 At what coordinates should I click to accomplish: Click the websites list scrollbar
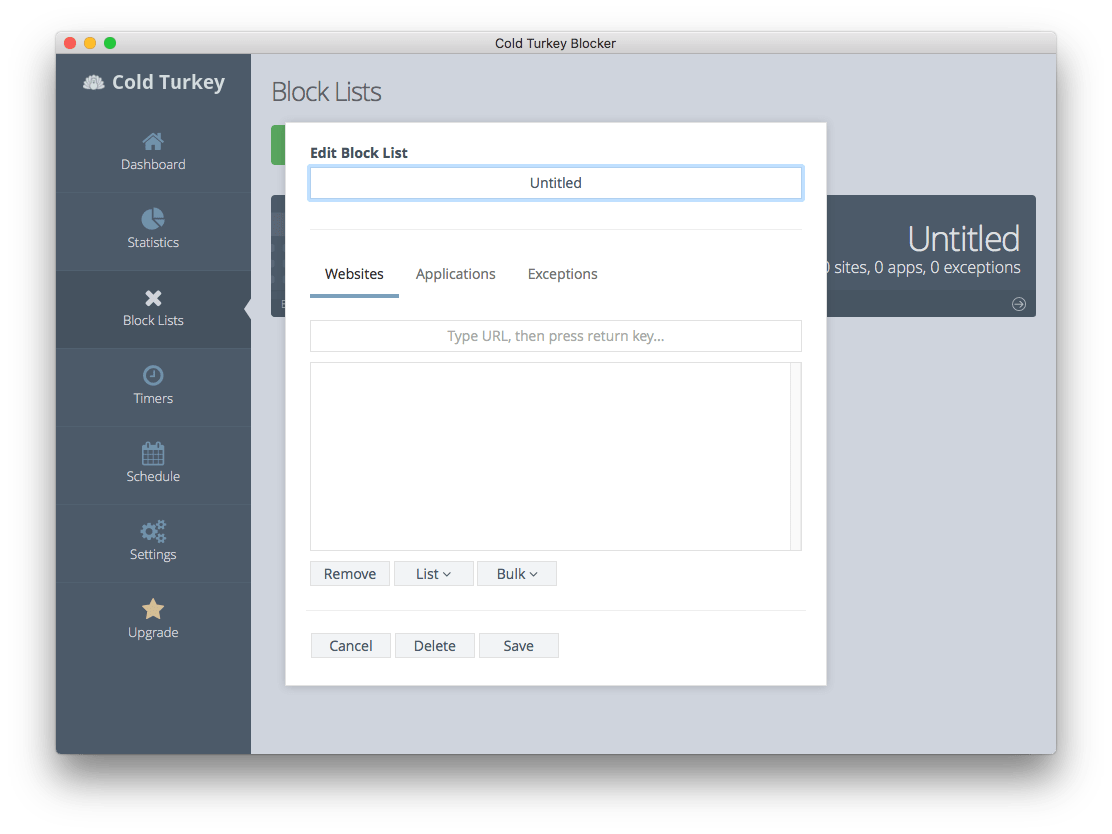coord(796,457)
